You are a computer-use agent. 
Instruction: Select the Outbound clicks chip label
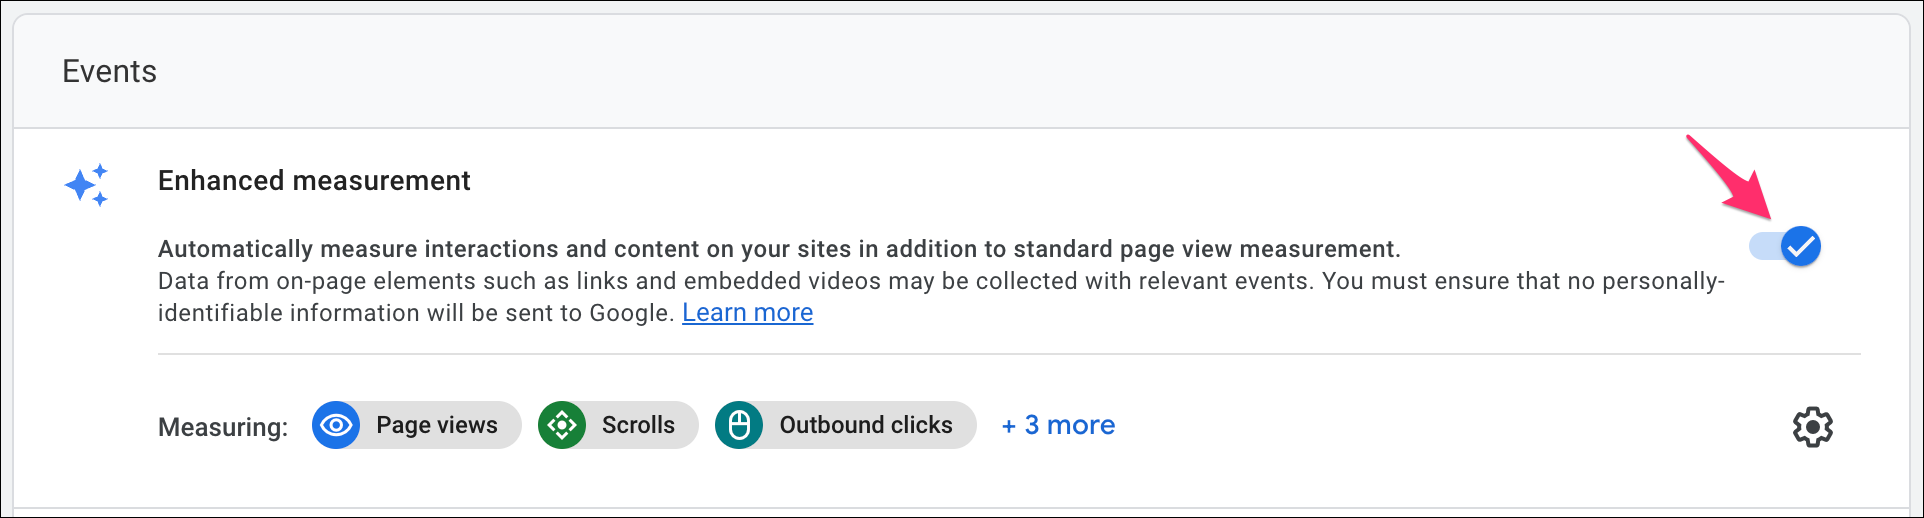(866, 425)
